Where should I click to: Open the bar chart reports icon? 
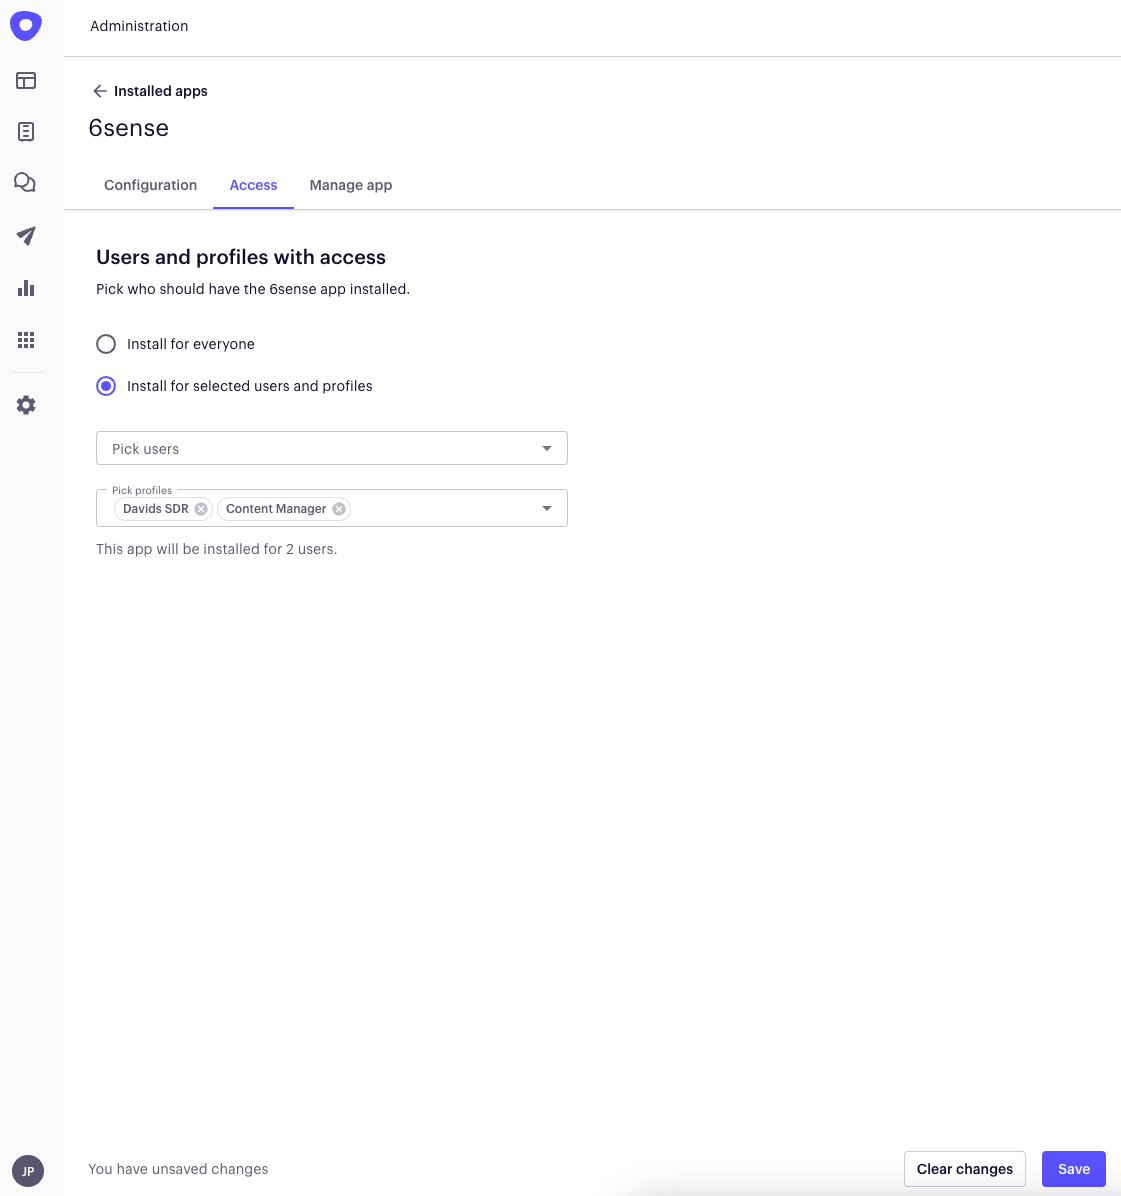coord(26,288)
